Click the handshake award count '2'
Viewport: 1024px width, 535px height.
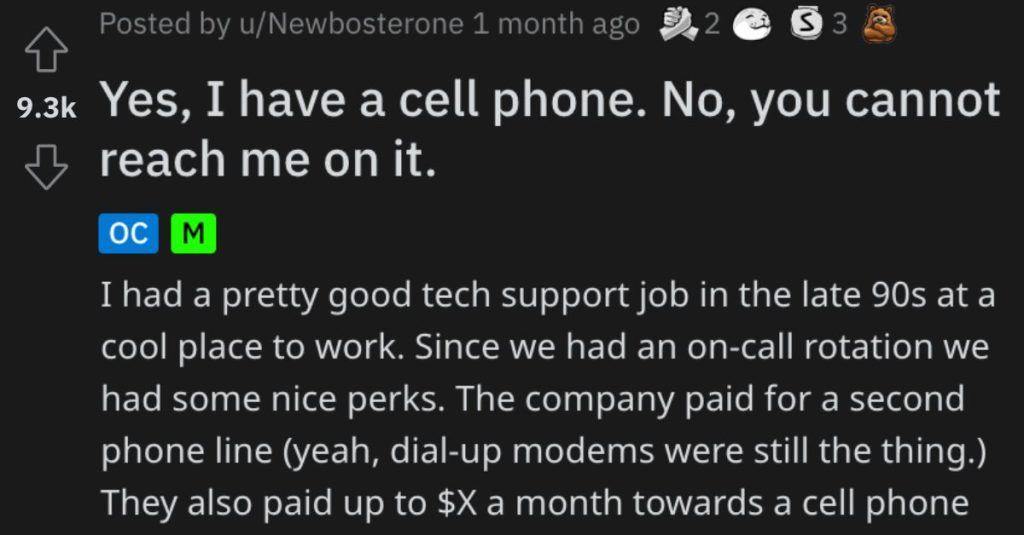coord(711,24)
